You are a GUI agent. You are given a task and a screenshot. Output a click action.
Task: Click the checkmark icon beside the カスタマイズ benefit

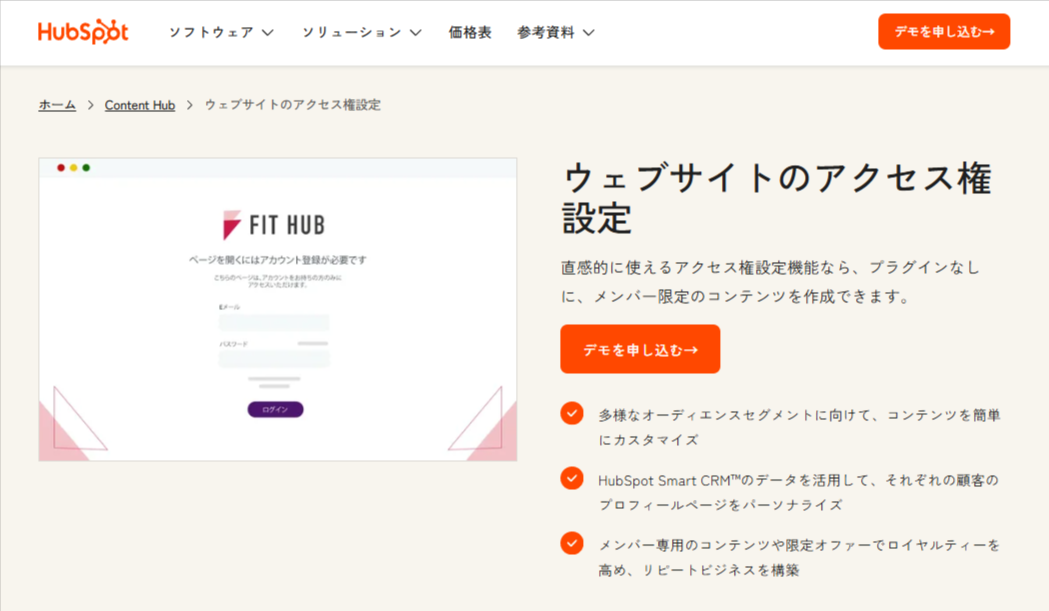[571, 413]
